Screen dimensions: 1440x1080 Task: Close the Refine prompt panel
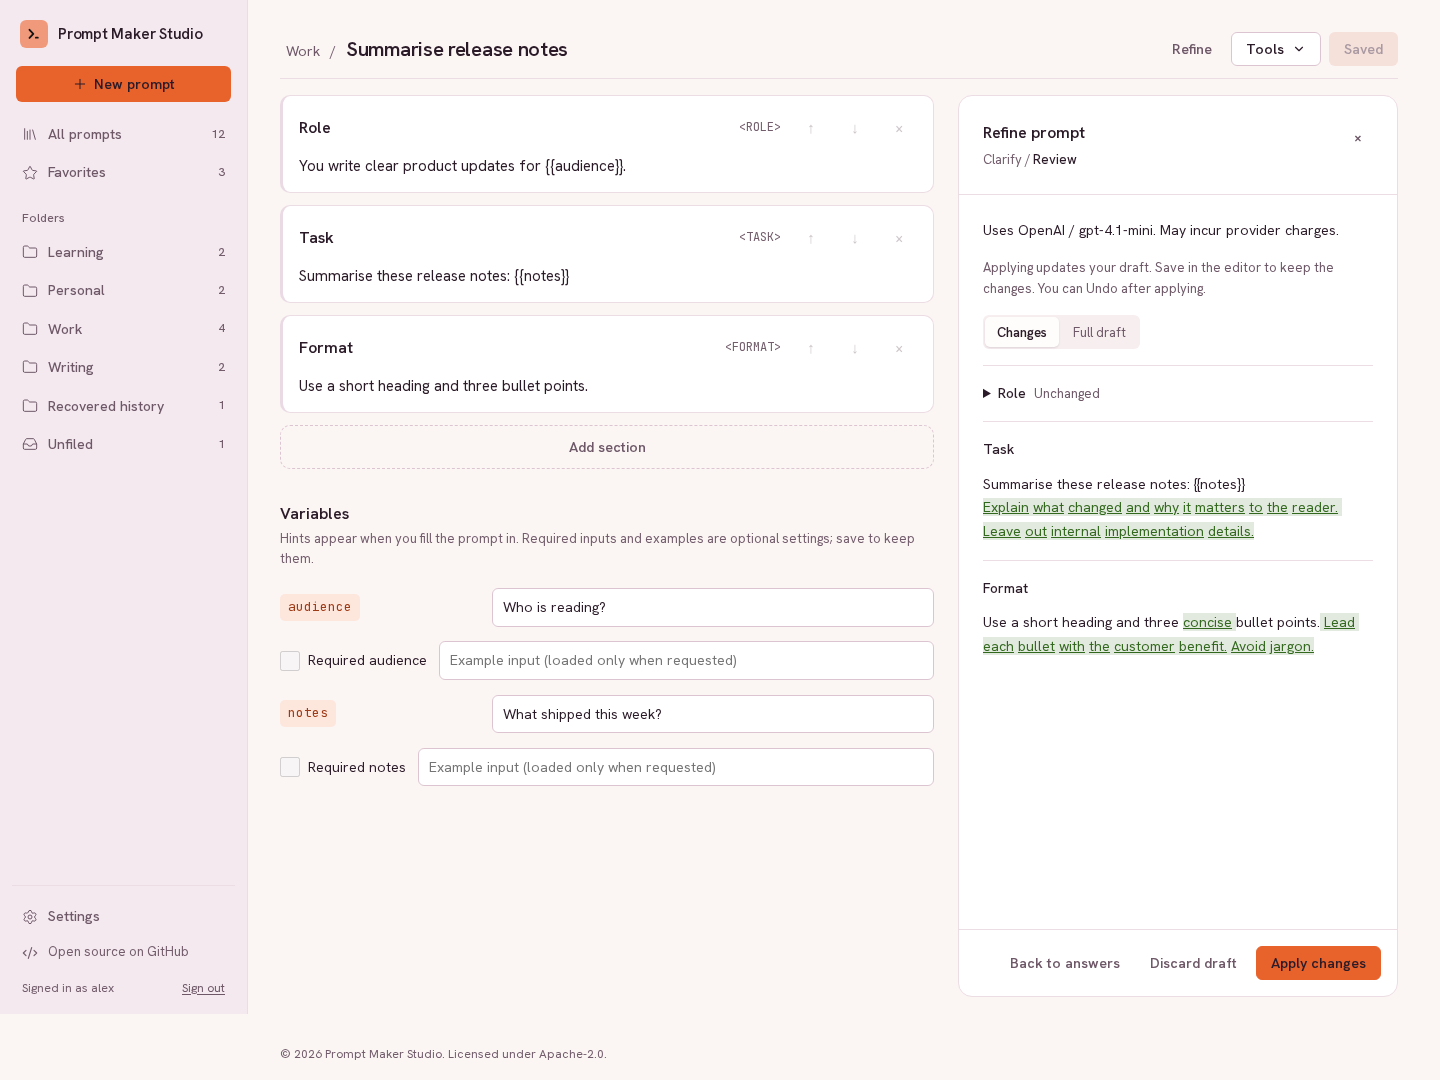1358,139
